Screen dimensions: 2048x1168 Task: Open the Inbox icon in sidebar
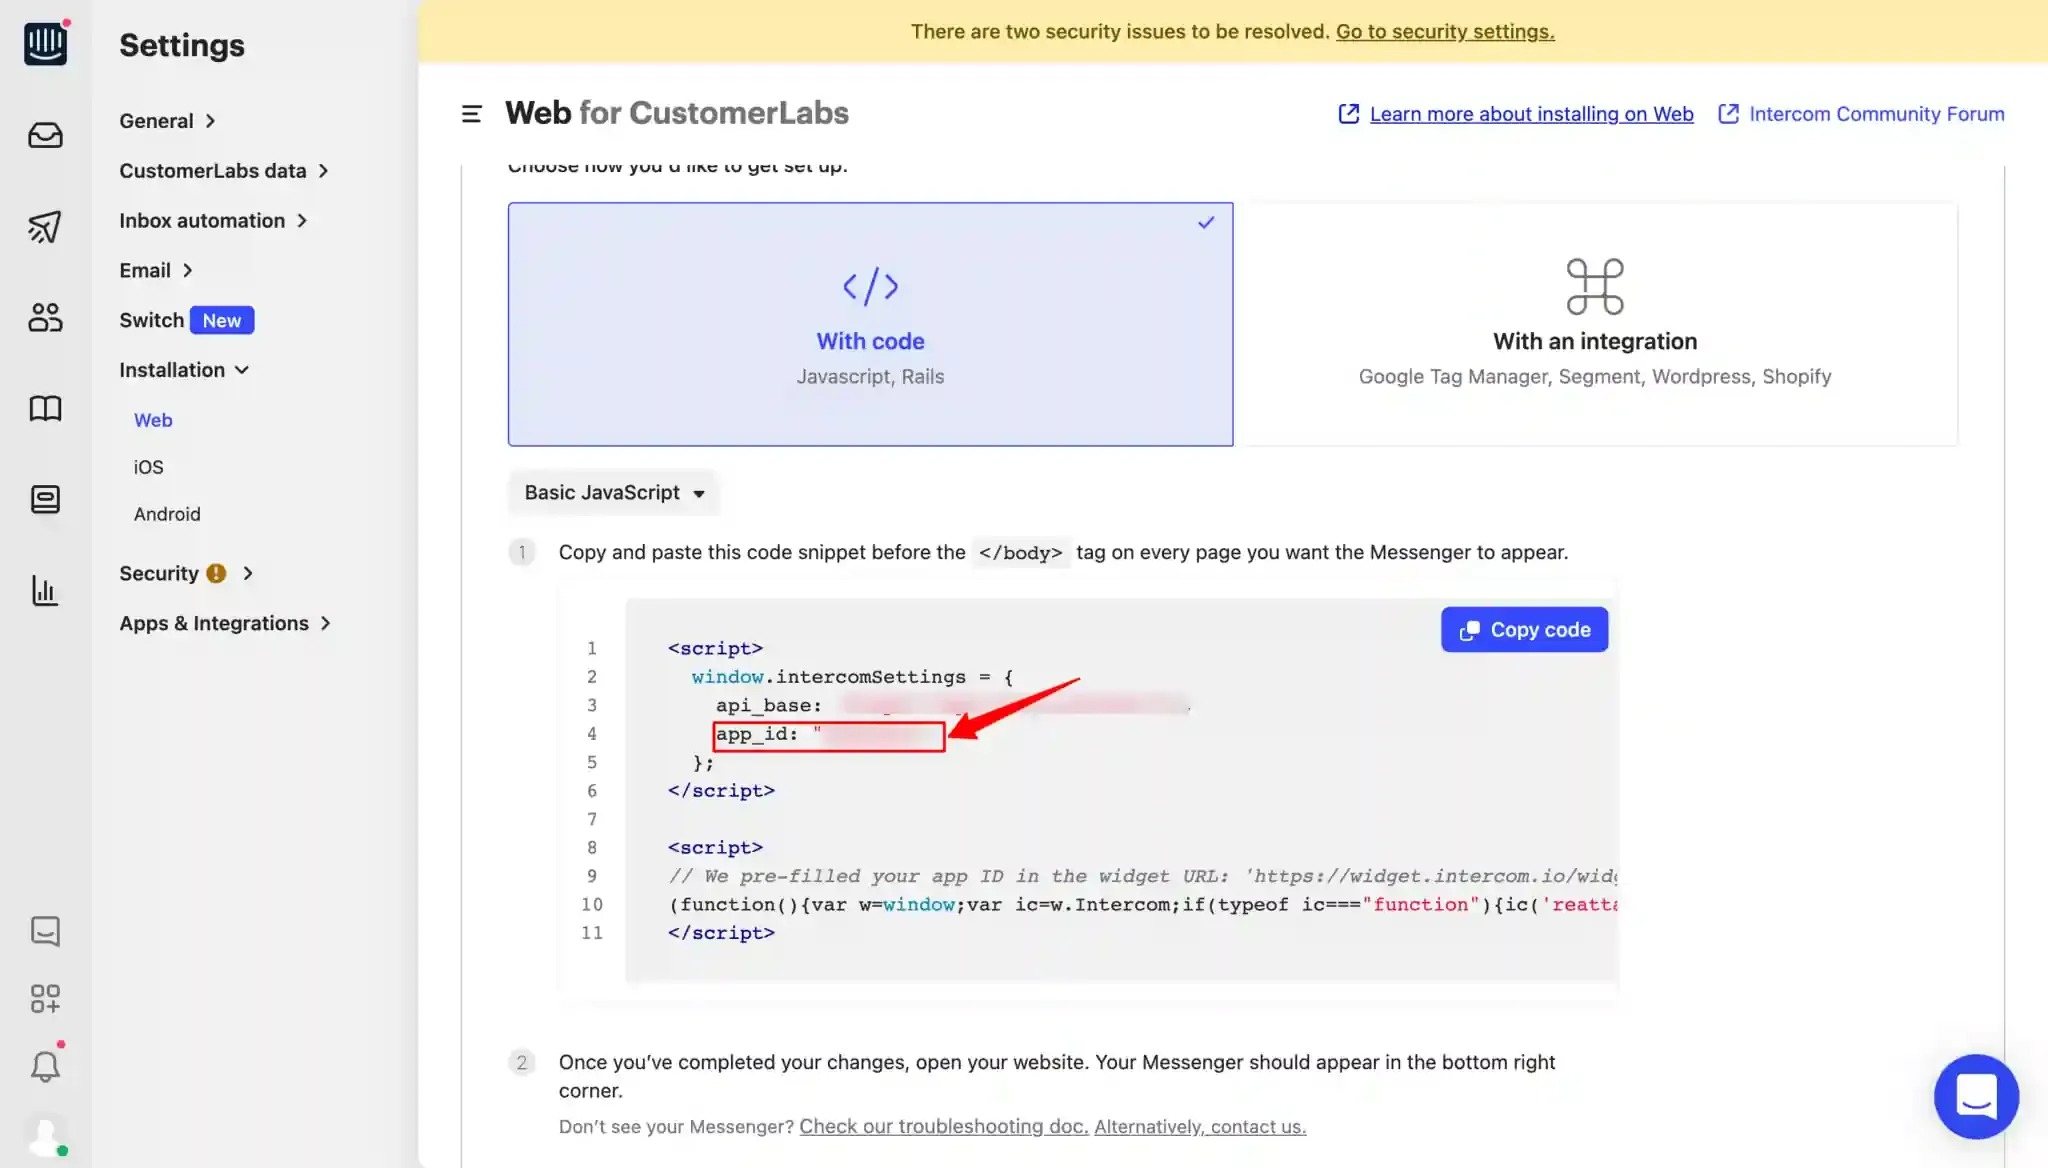[45, 135]
